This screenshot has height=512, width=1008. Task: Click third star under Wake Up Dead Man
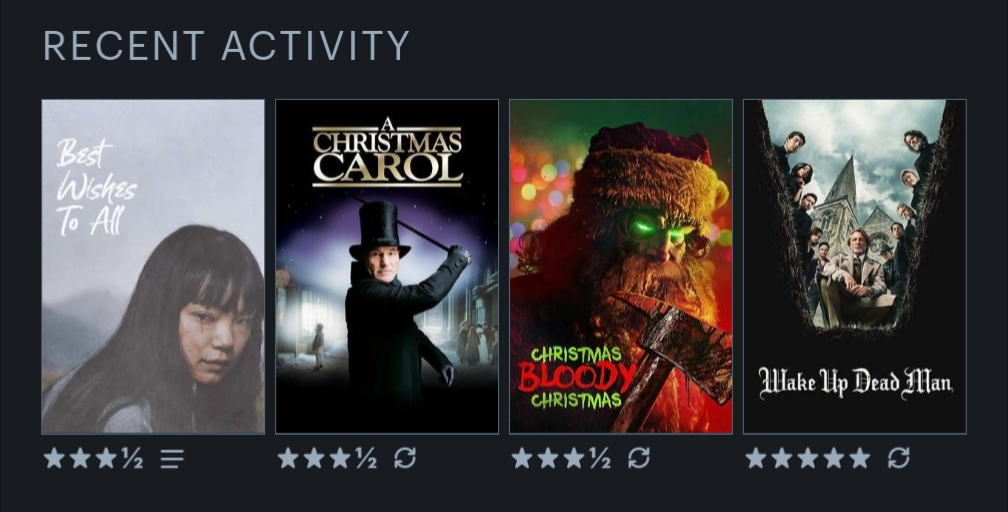coord(808,459)
